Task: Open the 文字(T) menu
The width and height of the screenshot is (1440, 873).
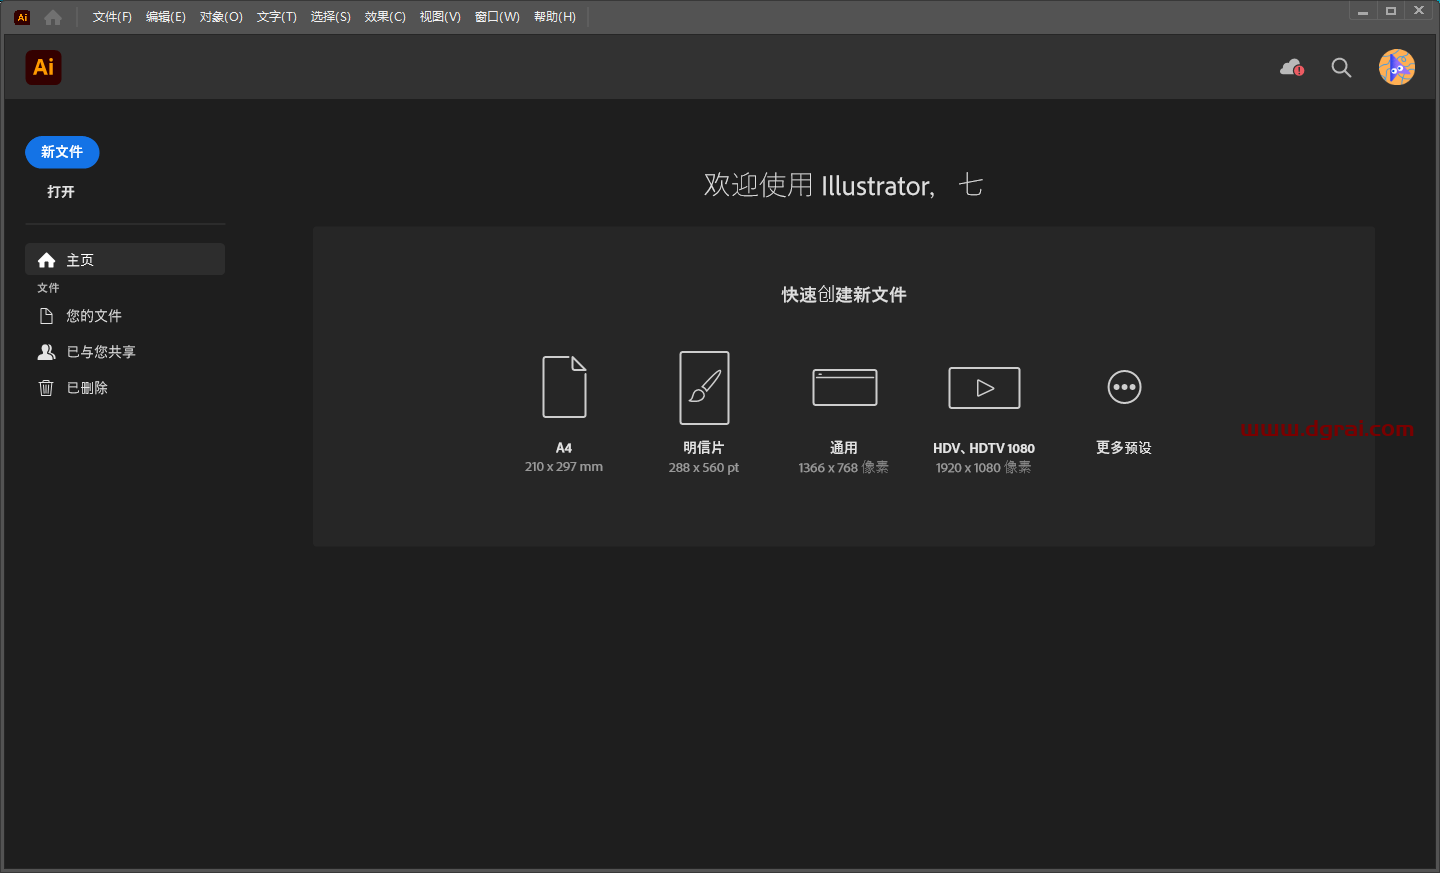Action: (x=276, y=17)
